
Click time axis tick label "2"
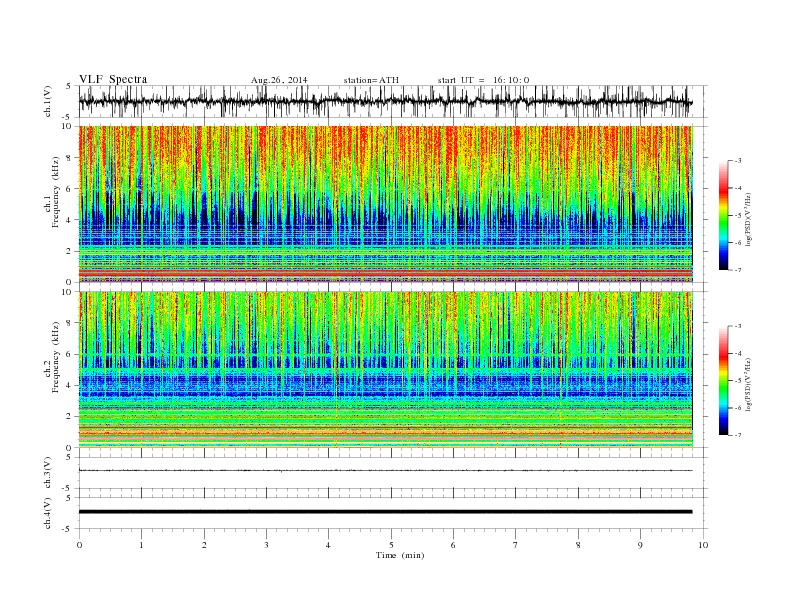(204, 545)
